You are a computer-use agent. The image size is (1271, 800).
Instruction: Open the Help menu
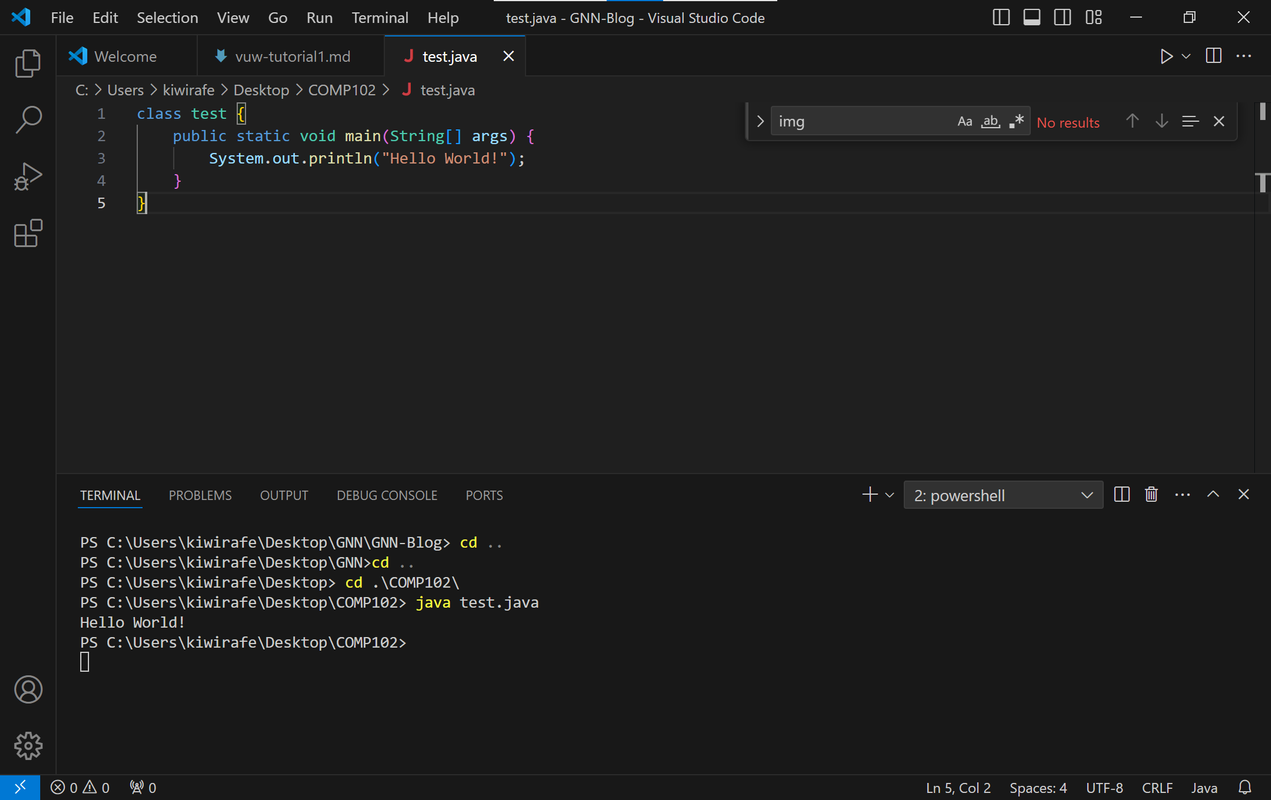[x=443, y=17]
